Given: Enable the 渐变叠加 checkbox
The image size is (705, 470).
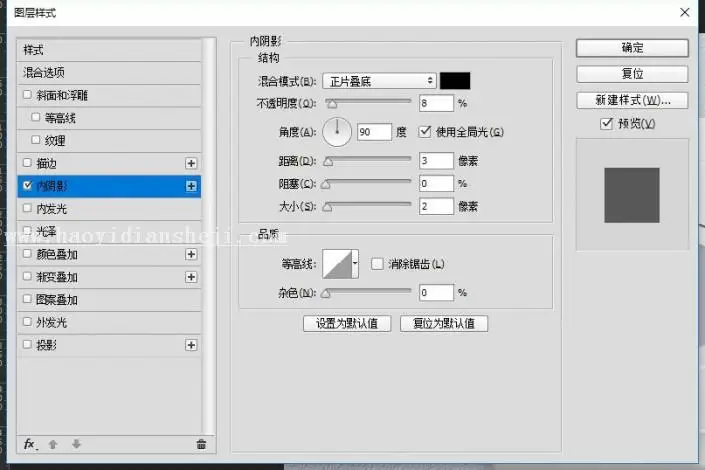Looking at the screenshot, I should pos(27,276).
